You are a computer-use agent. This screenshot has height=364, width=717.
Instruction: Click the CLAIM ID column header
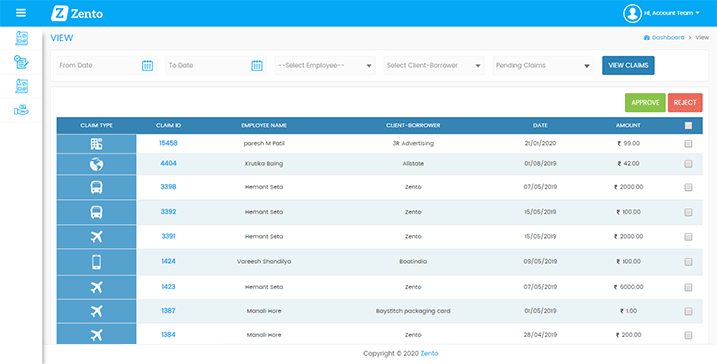coord(168,125)
